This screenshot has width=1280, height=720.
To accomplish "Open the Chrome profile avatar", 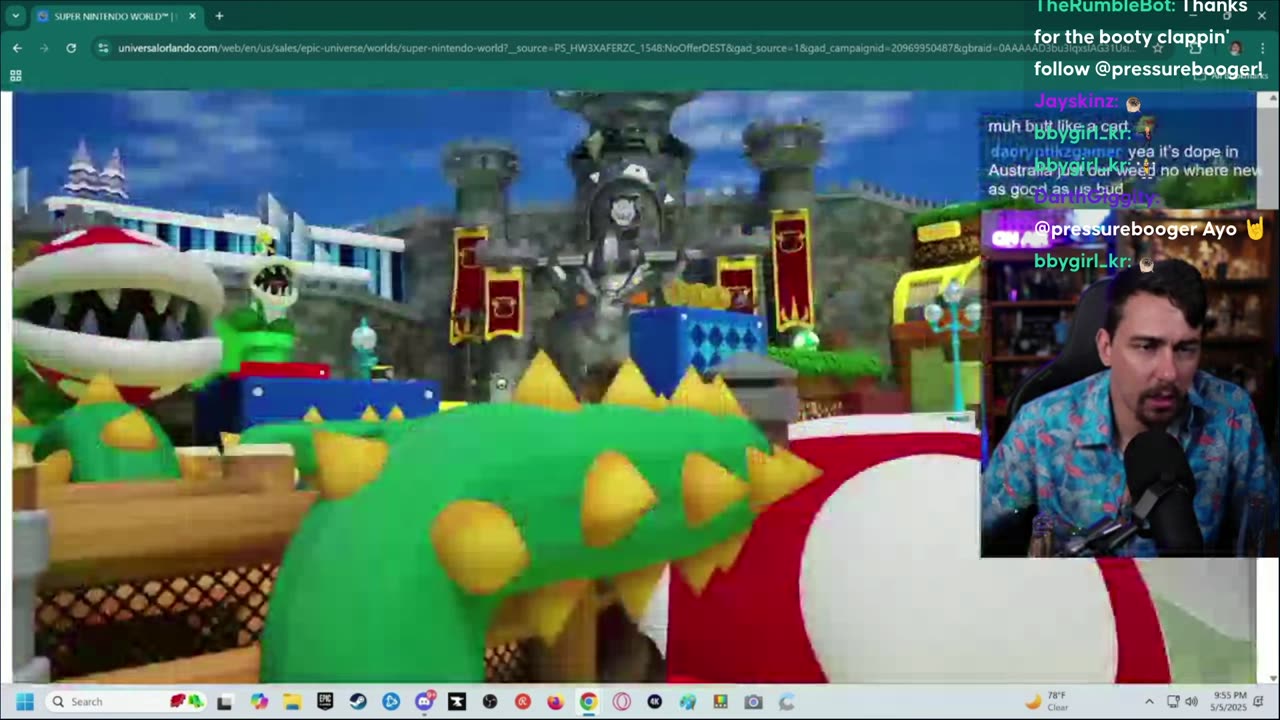I will point(1236,48).
